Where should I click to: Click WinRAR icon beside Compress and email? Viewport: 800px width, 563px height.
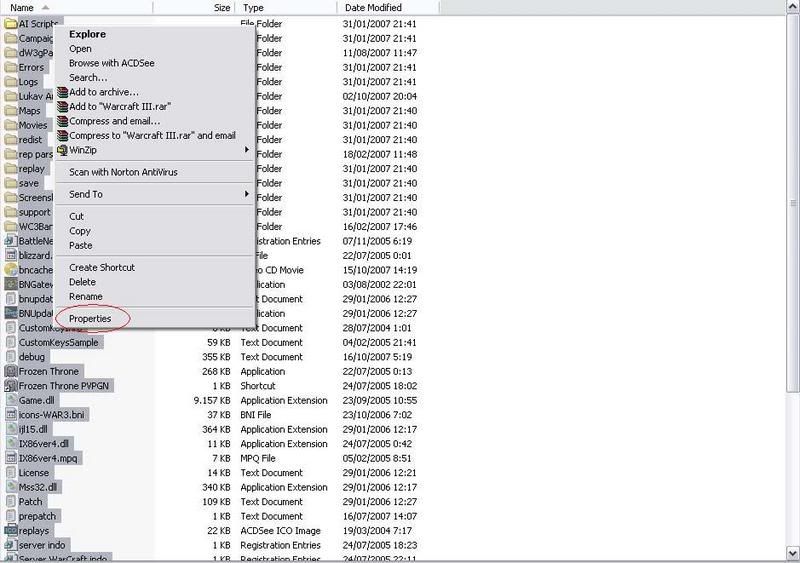pos(62,121)
